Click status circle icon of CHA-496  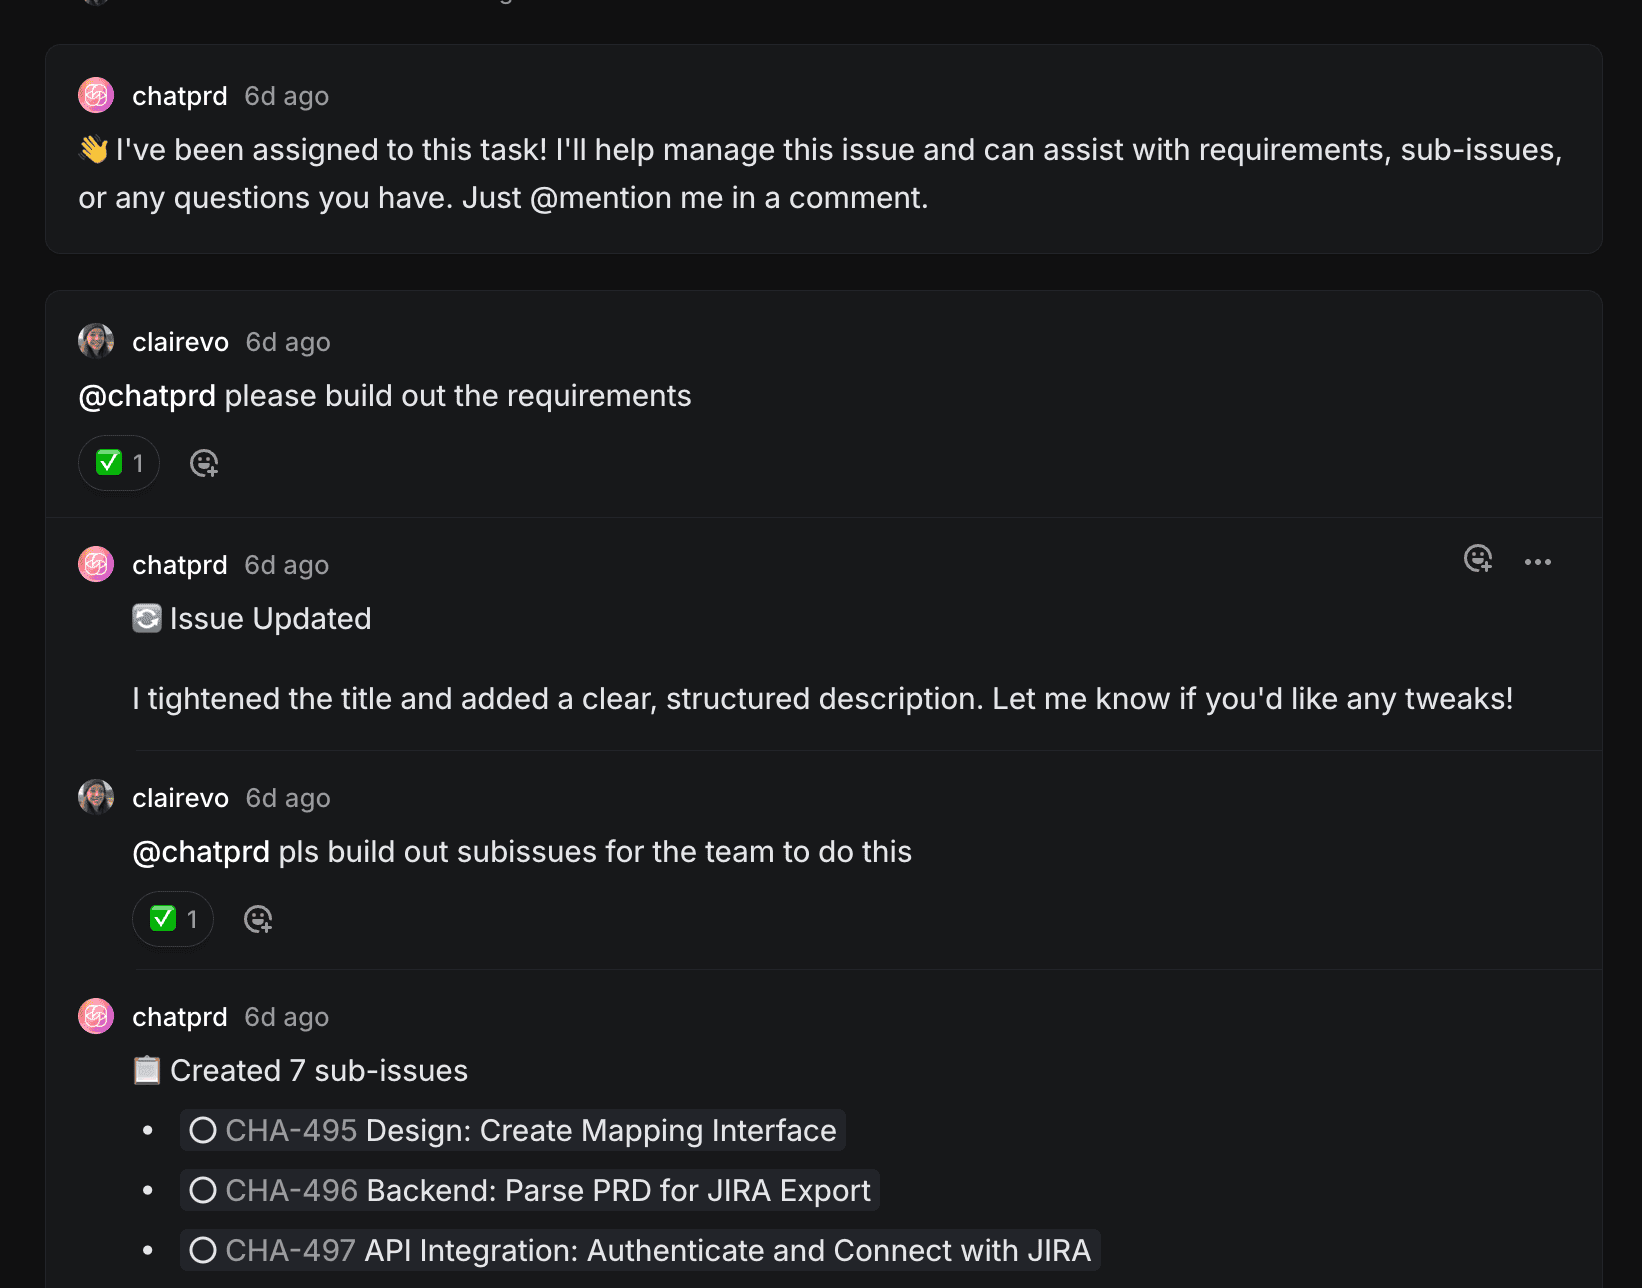[203, 1190]
